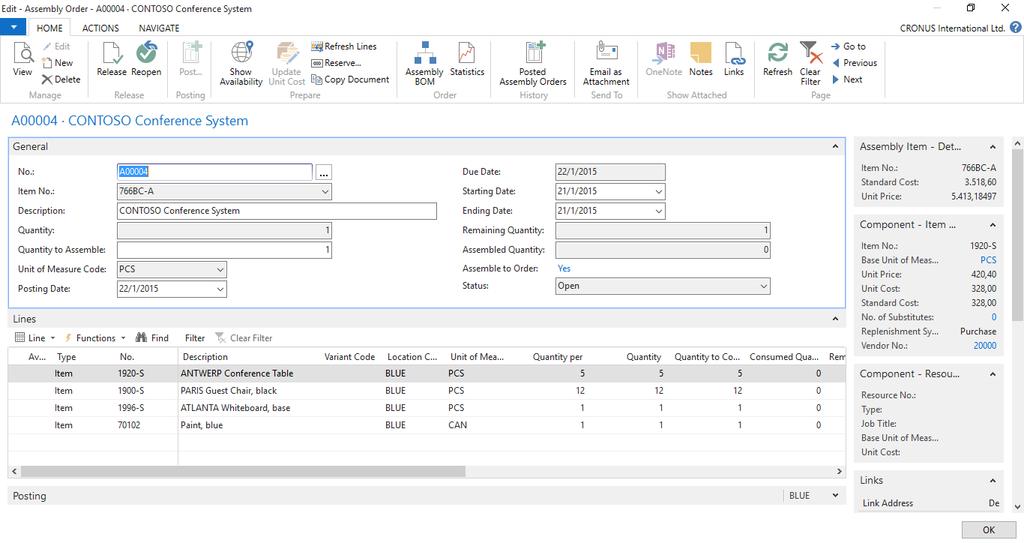This screenshot has width=1024, height=543.
Task: Open Notes in Show Attached group
Action: pyautogui.click(x=701, y=59)
